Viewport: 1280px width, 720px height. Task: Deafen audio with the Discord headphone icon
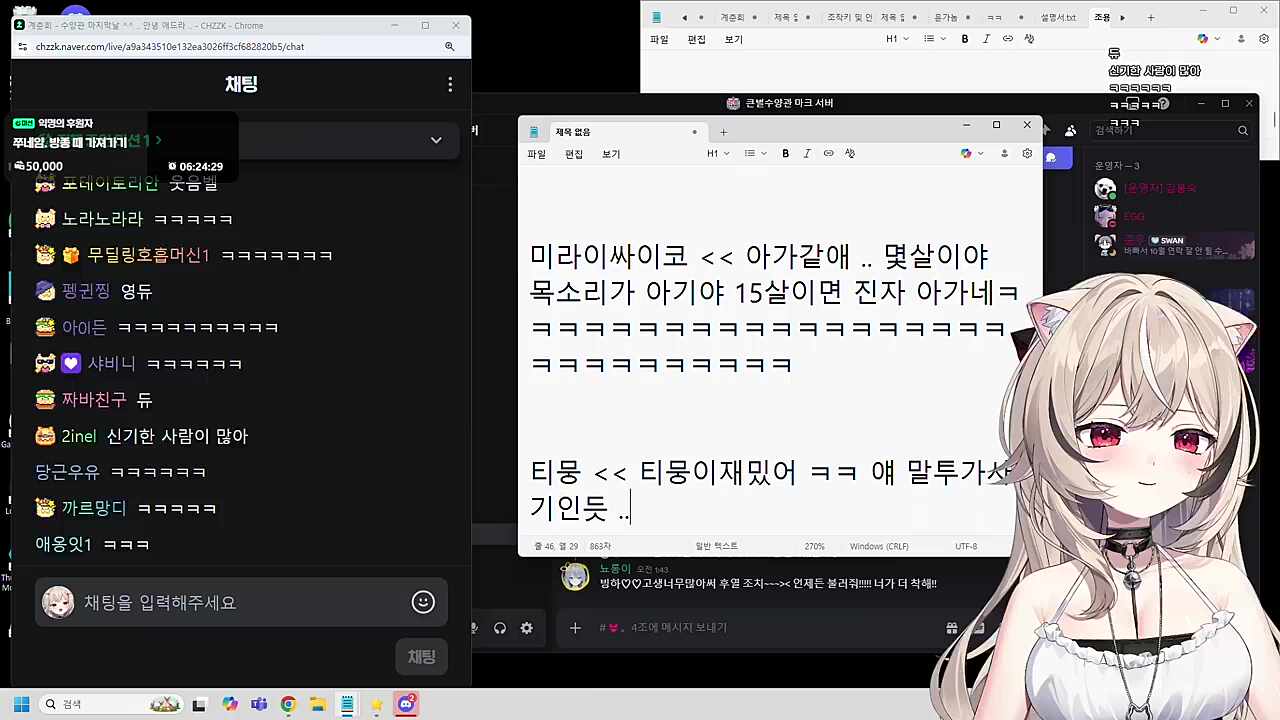[500, 628]
